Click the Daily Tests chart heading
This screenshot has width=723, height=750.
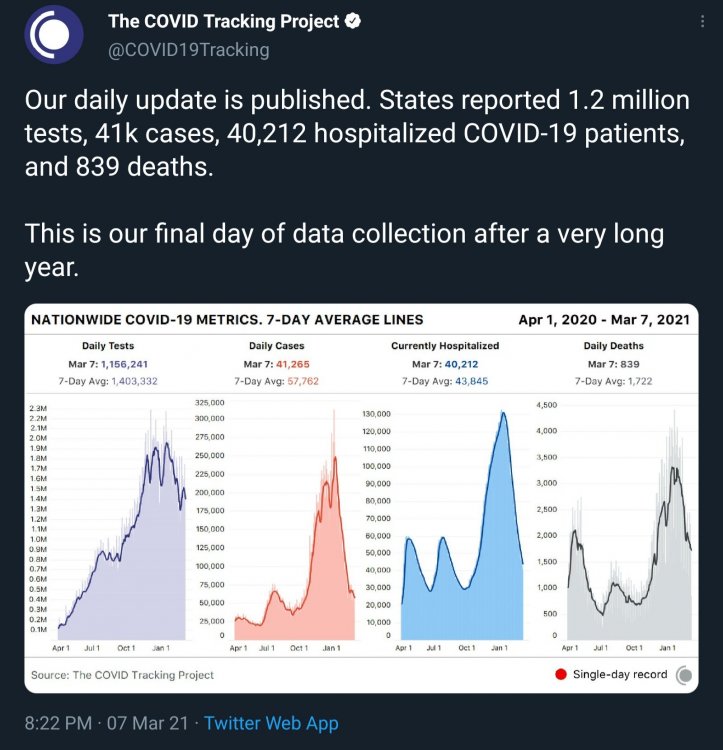tap(108, 346)
